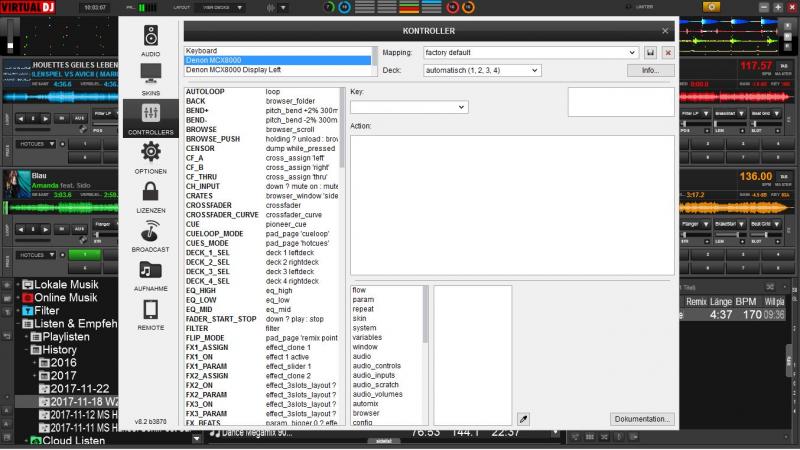The image size is (800, 450).
Task: Select the BROWSE_PUSH mapping row
Action: tap(262, 139)
